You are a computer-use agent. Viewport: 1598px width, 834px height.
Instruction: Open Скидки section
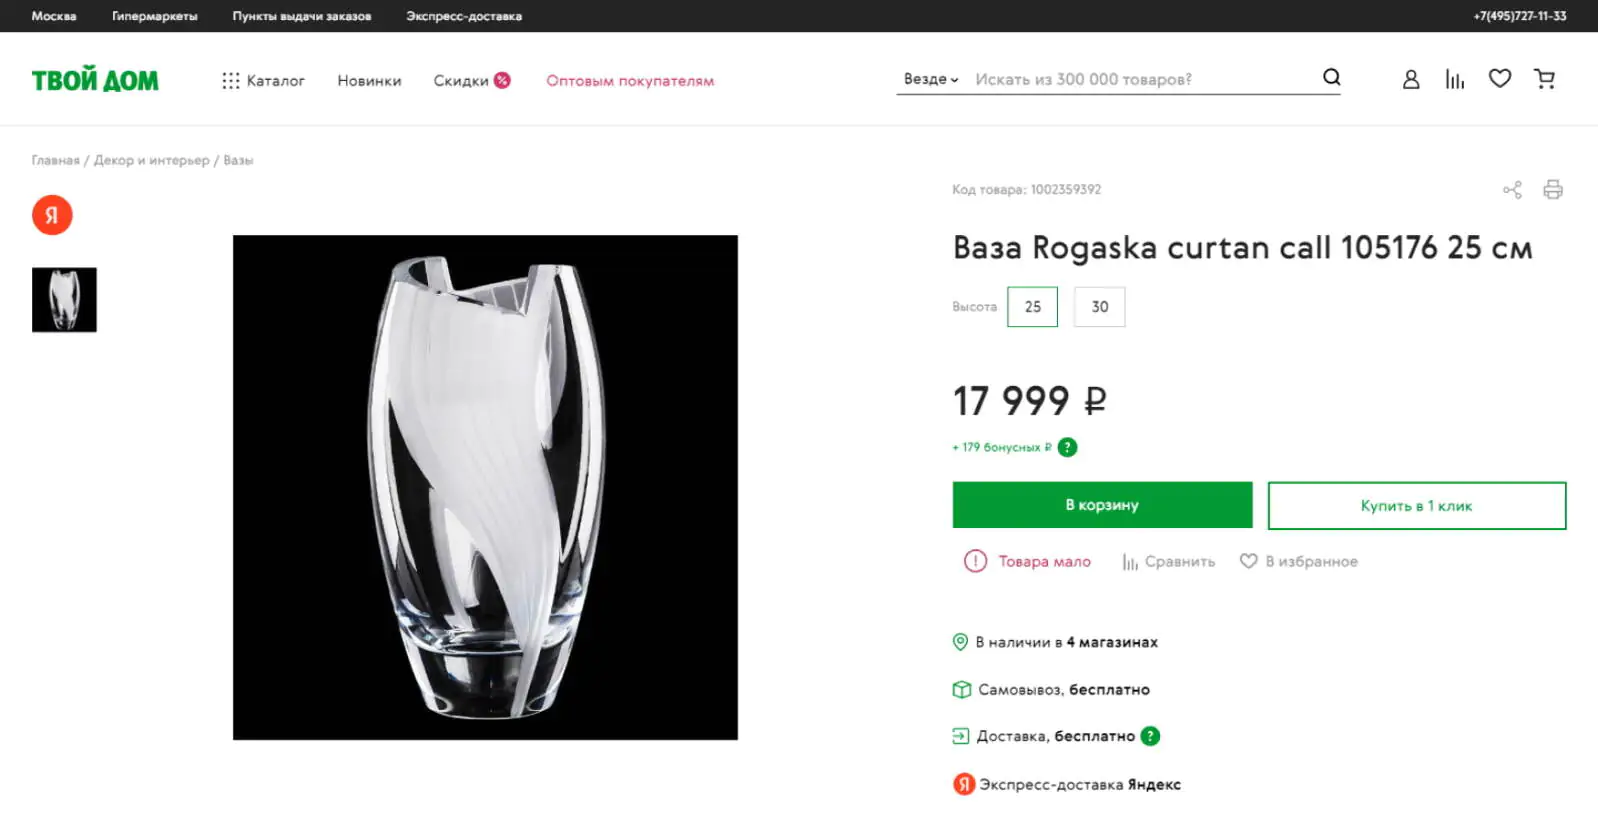(472, 80)
